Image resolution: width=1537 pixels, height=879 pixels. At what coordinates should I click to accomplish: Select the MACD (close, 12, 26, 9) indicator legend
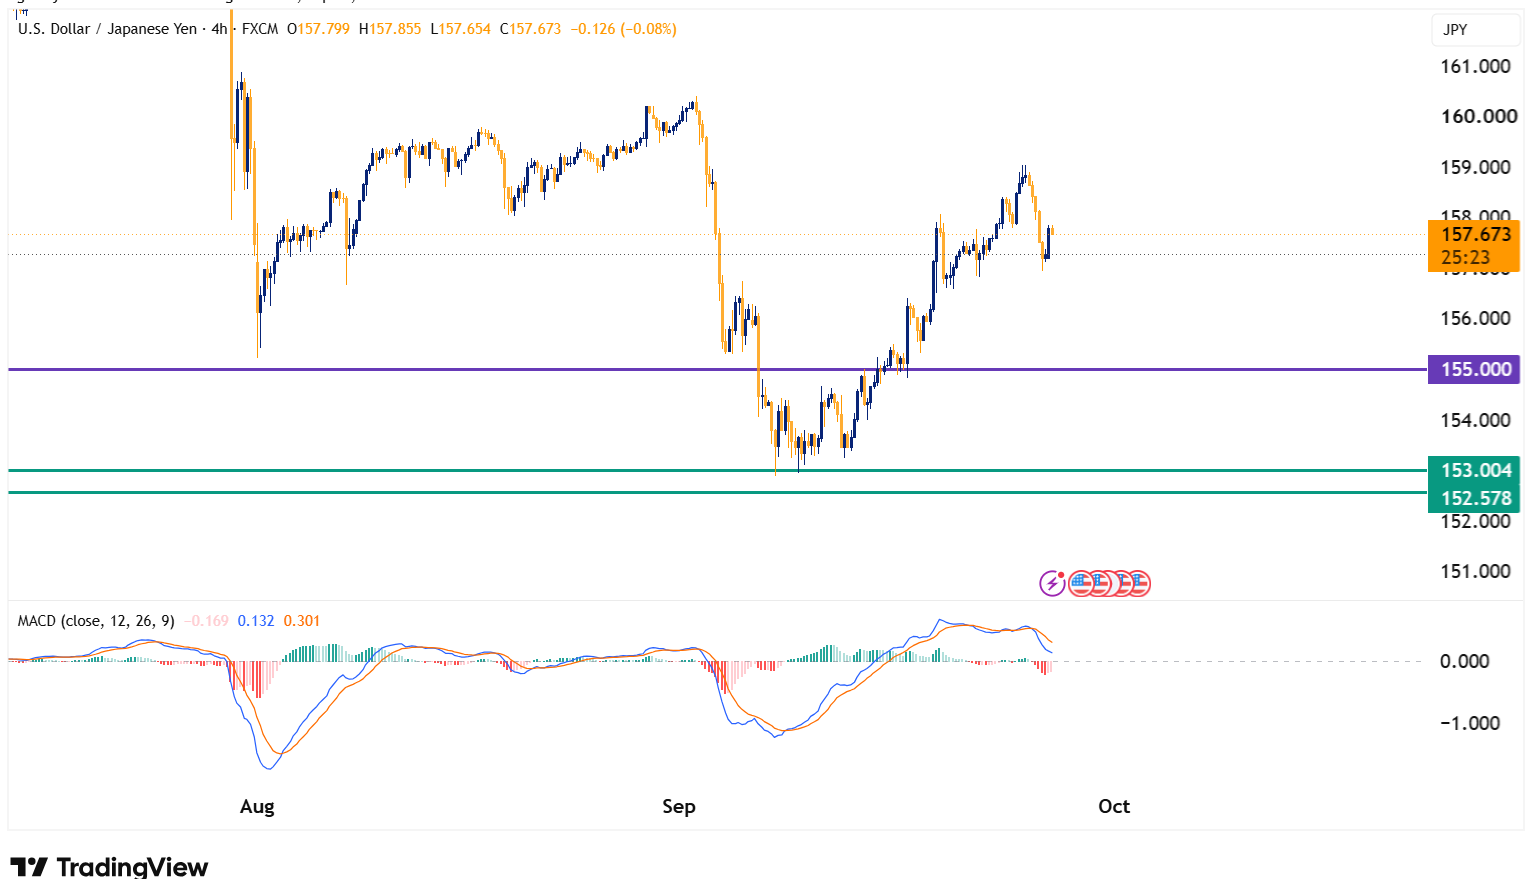pos(96,621)
